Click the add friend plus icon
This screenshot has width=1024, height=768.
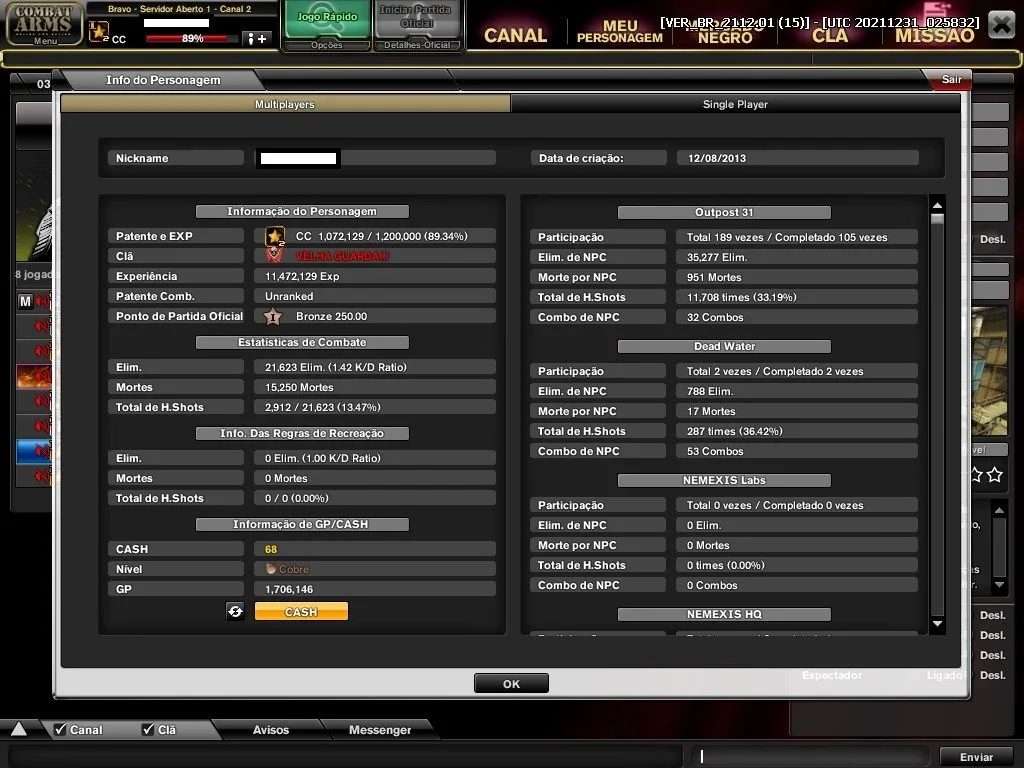click(x=257, y=39)
